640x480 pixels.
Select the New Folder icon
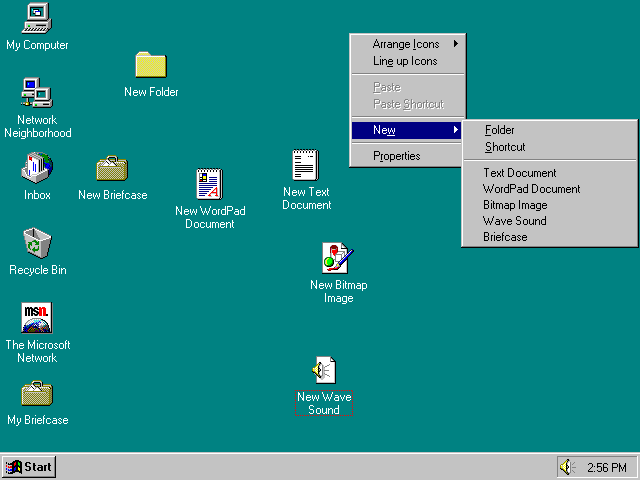(x=151, y=64)
